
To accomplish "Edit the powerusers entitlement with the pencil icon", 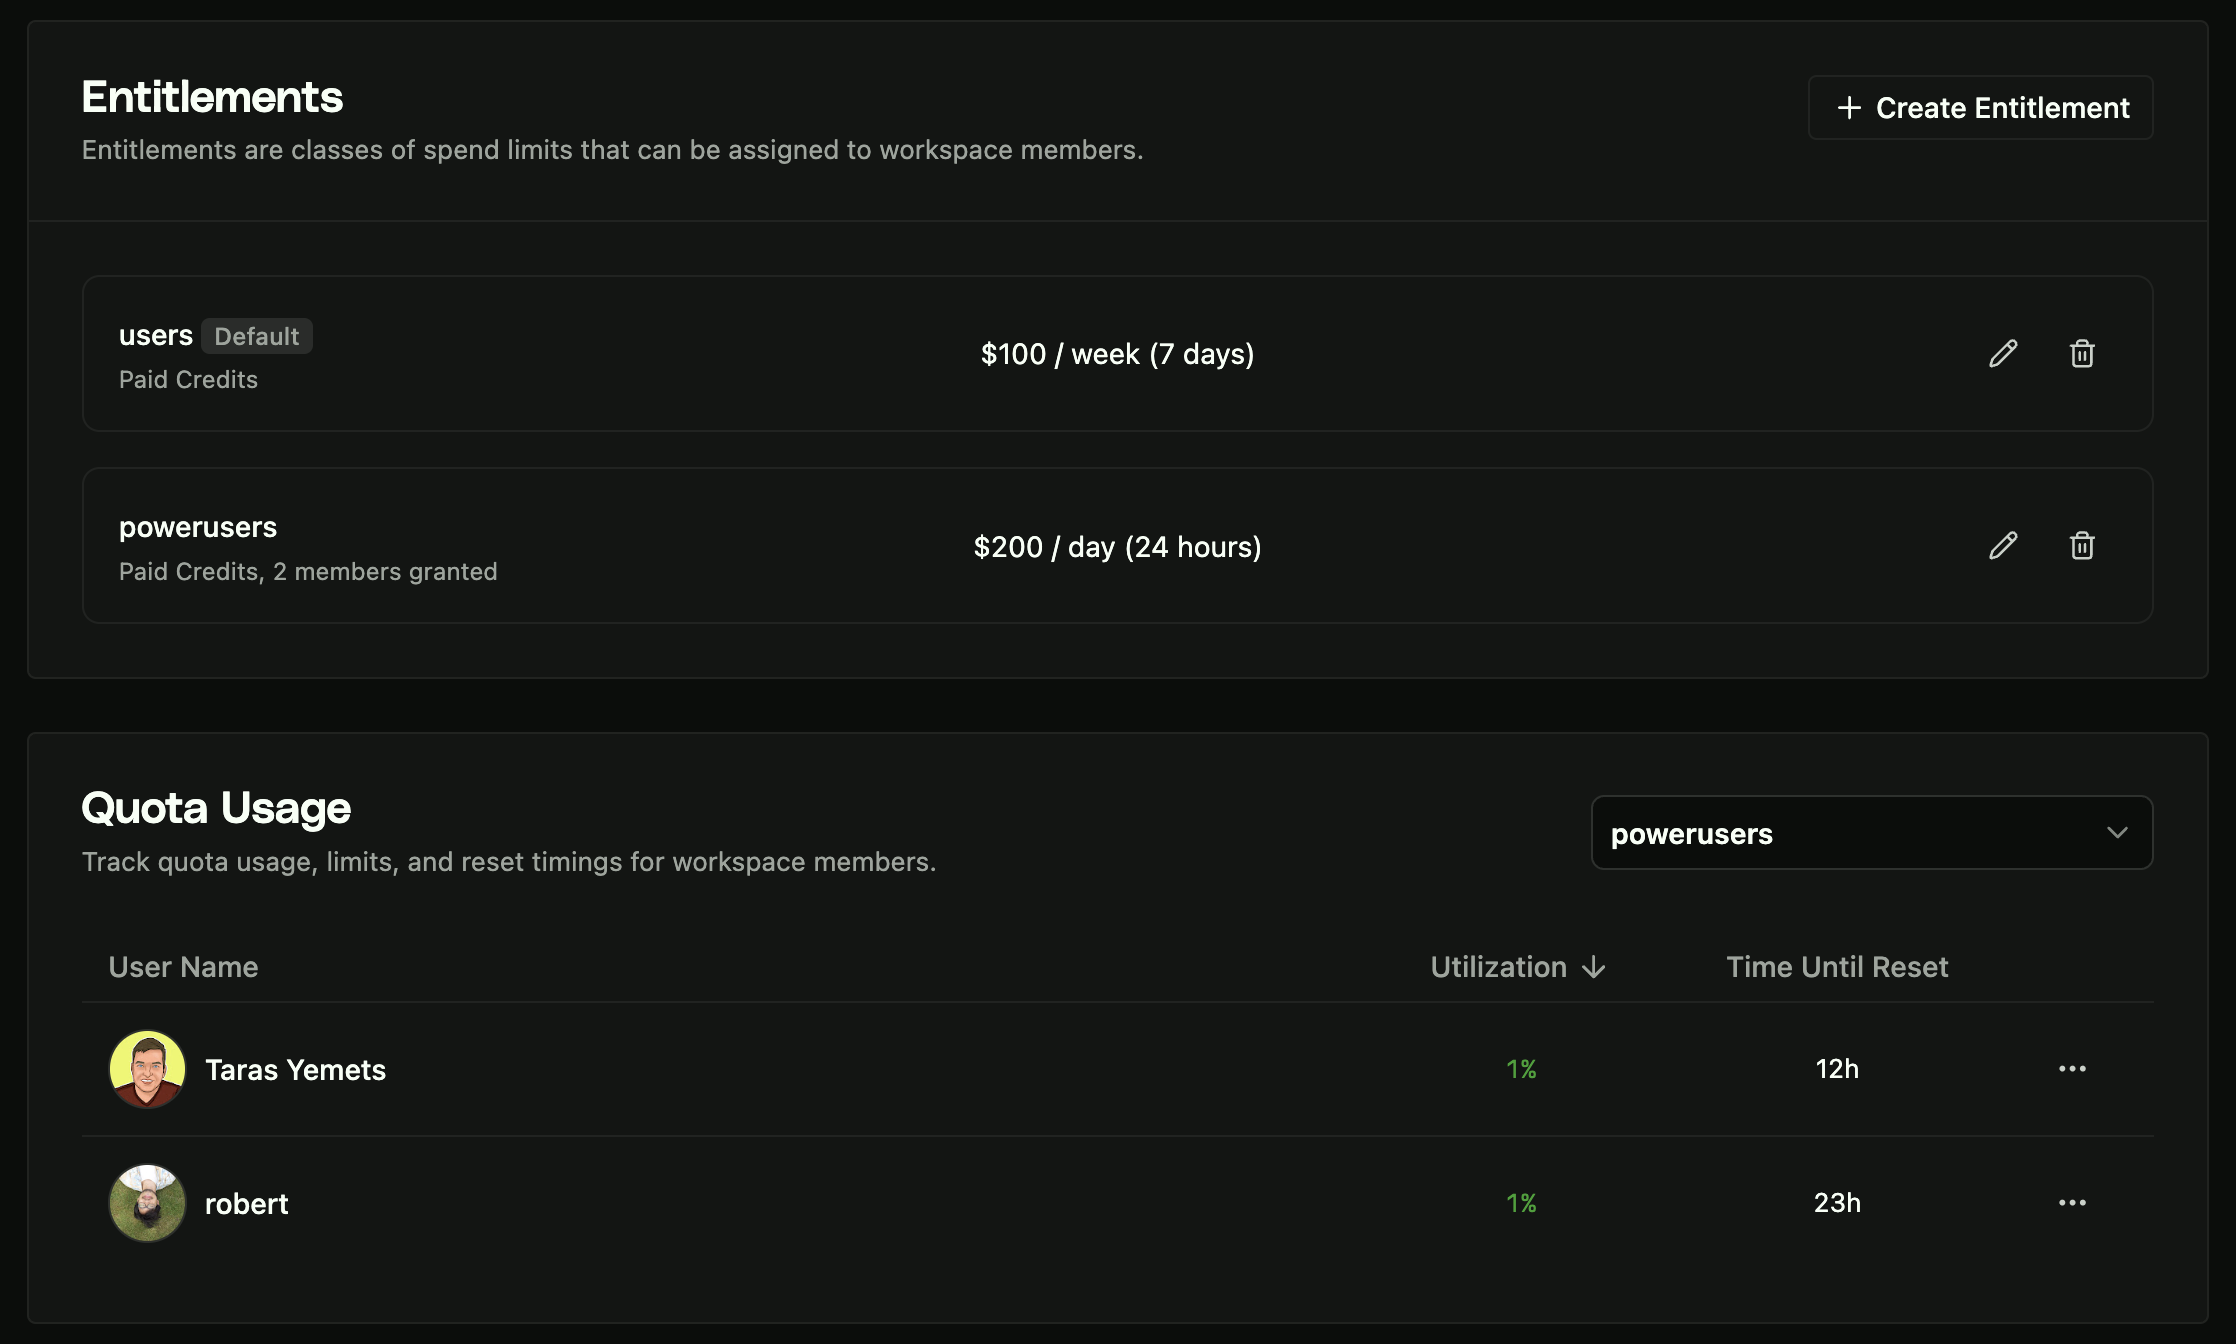I will pos(2001,546).
